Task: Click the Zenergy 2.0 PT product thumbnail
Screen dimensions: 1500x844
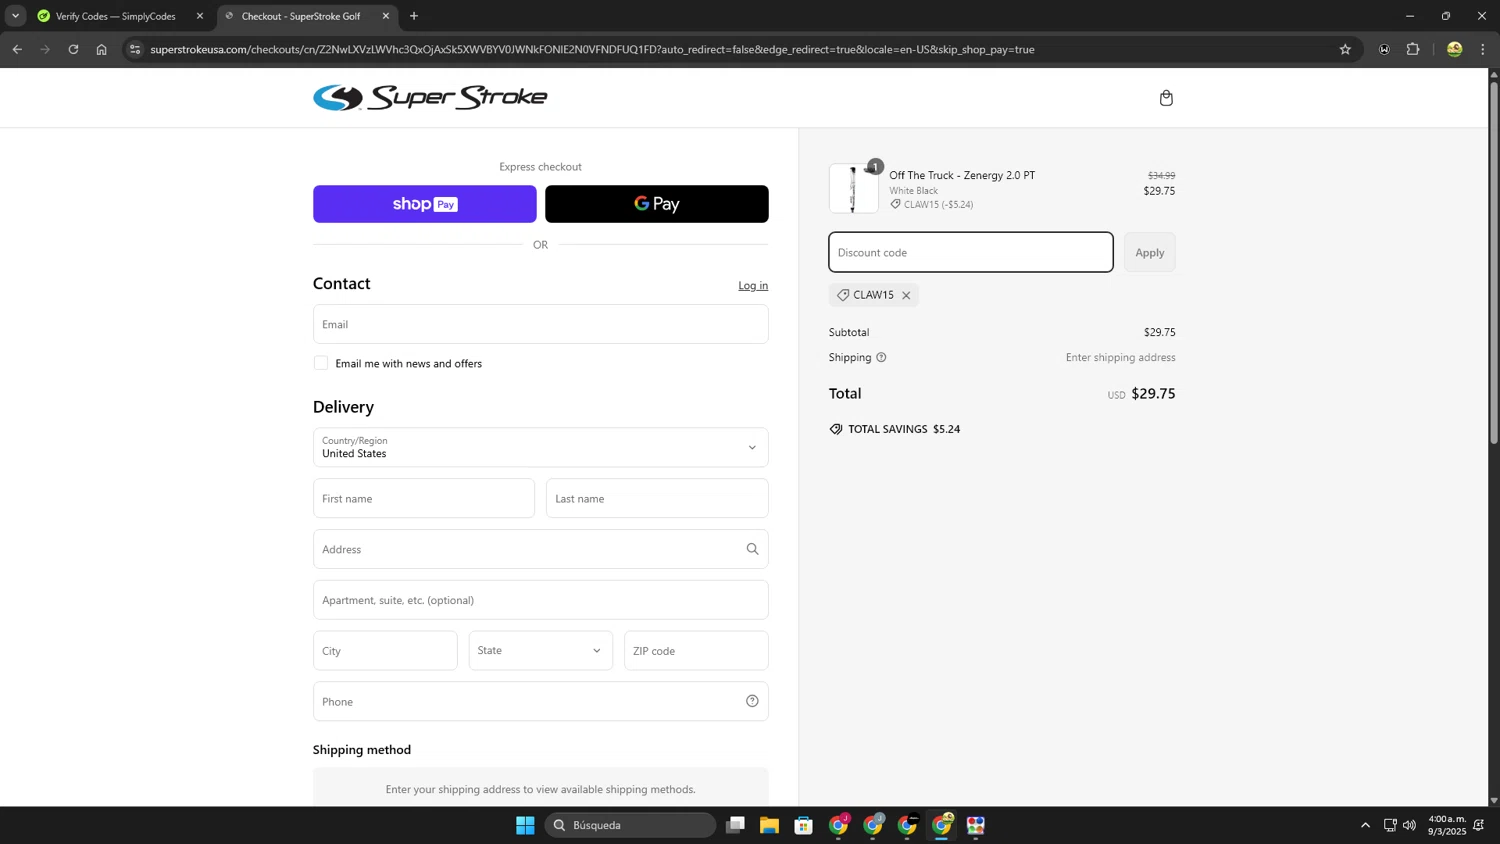Action: (854, 188)
